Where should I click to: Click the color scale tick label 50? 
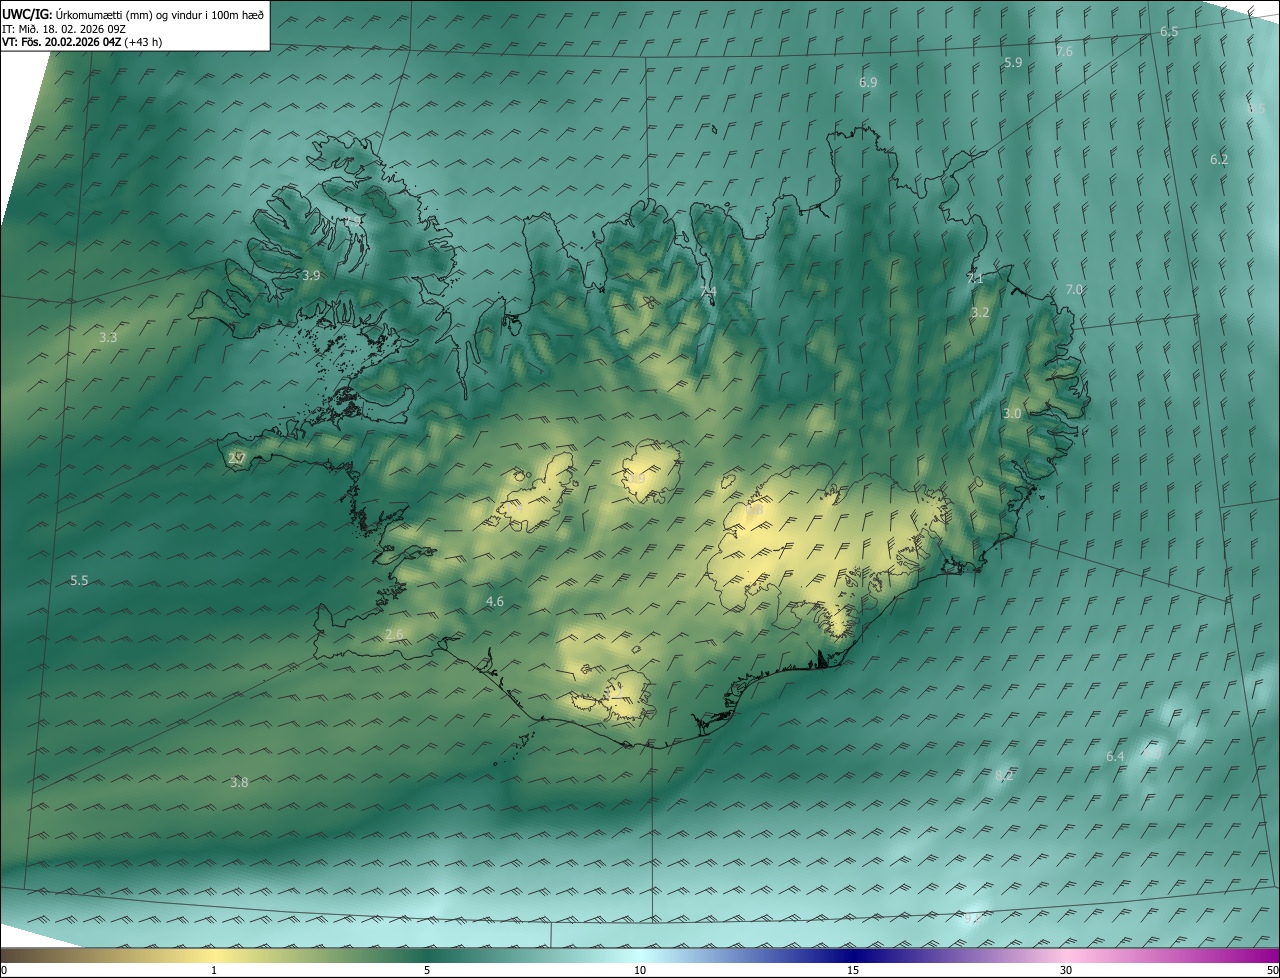click(x=1272, y=970)
